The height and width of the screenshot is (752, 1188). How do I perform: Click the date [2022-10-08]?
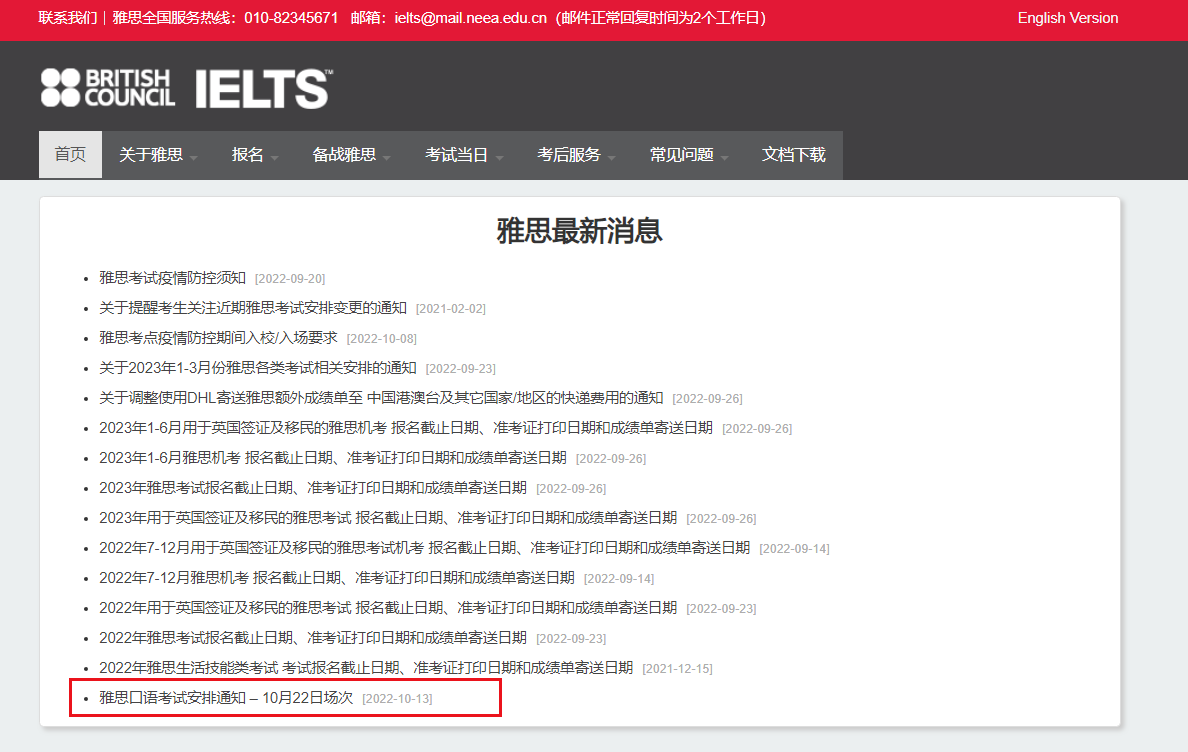coord(382,339)
